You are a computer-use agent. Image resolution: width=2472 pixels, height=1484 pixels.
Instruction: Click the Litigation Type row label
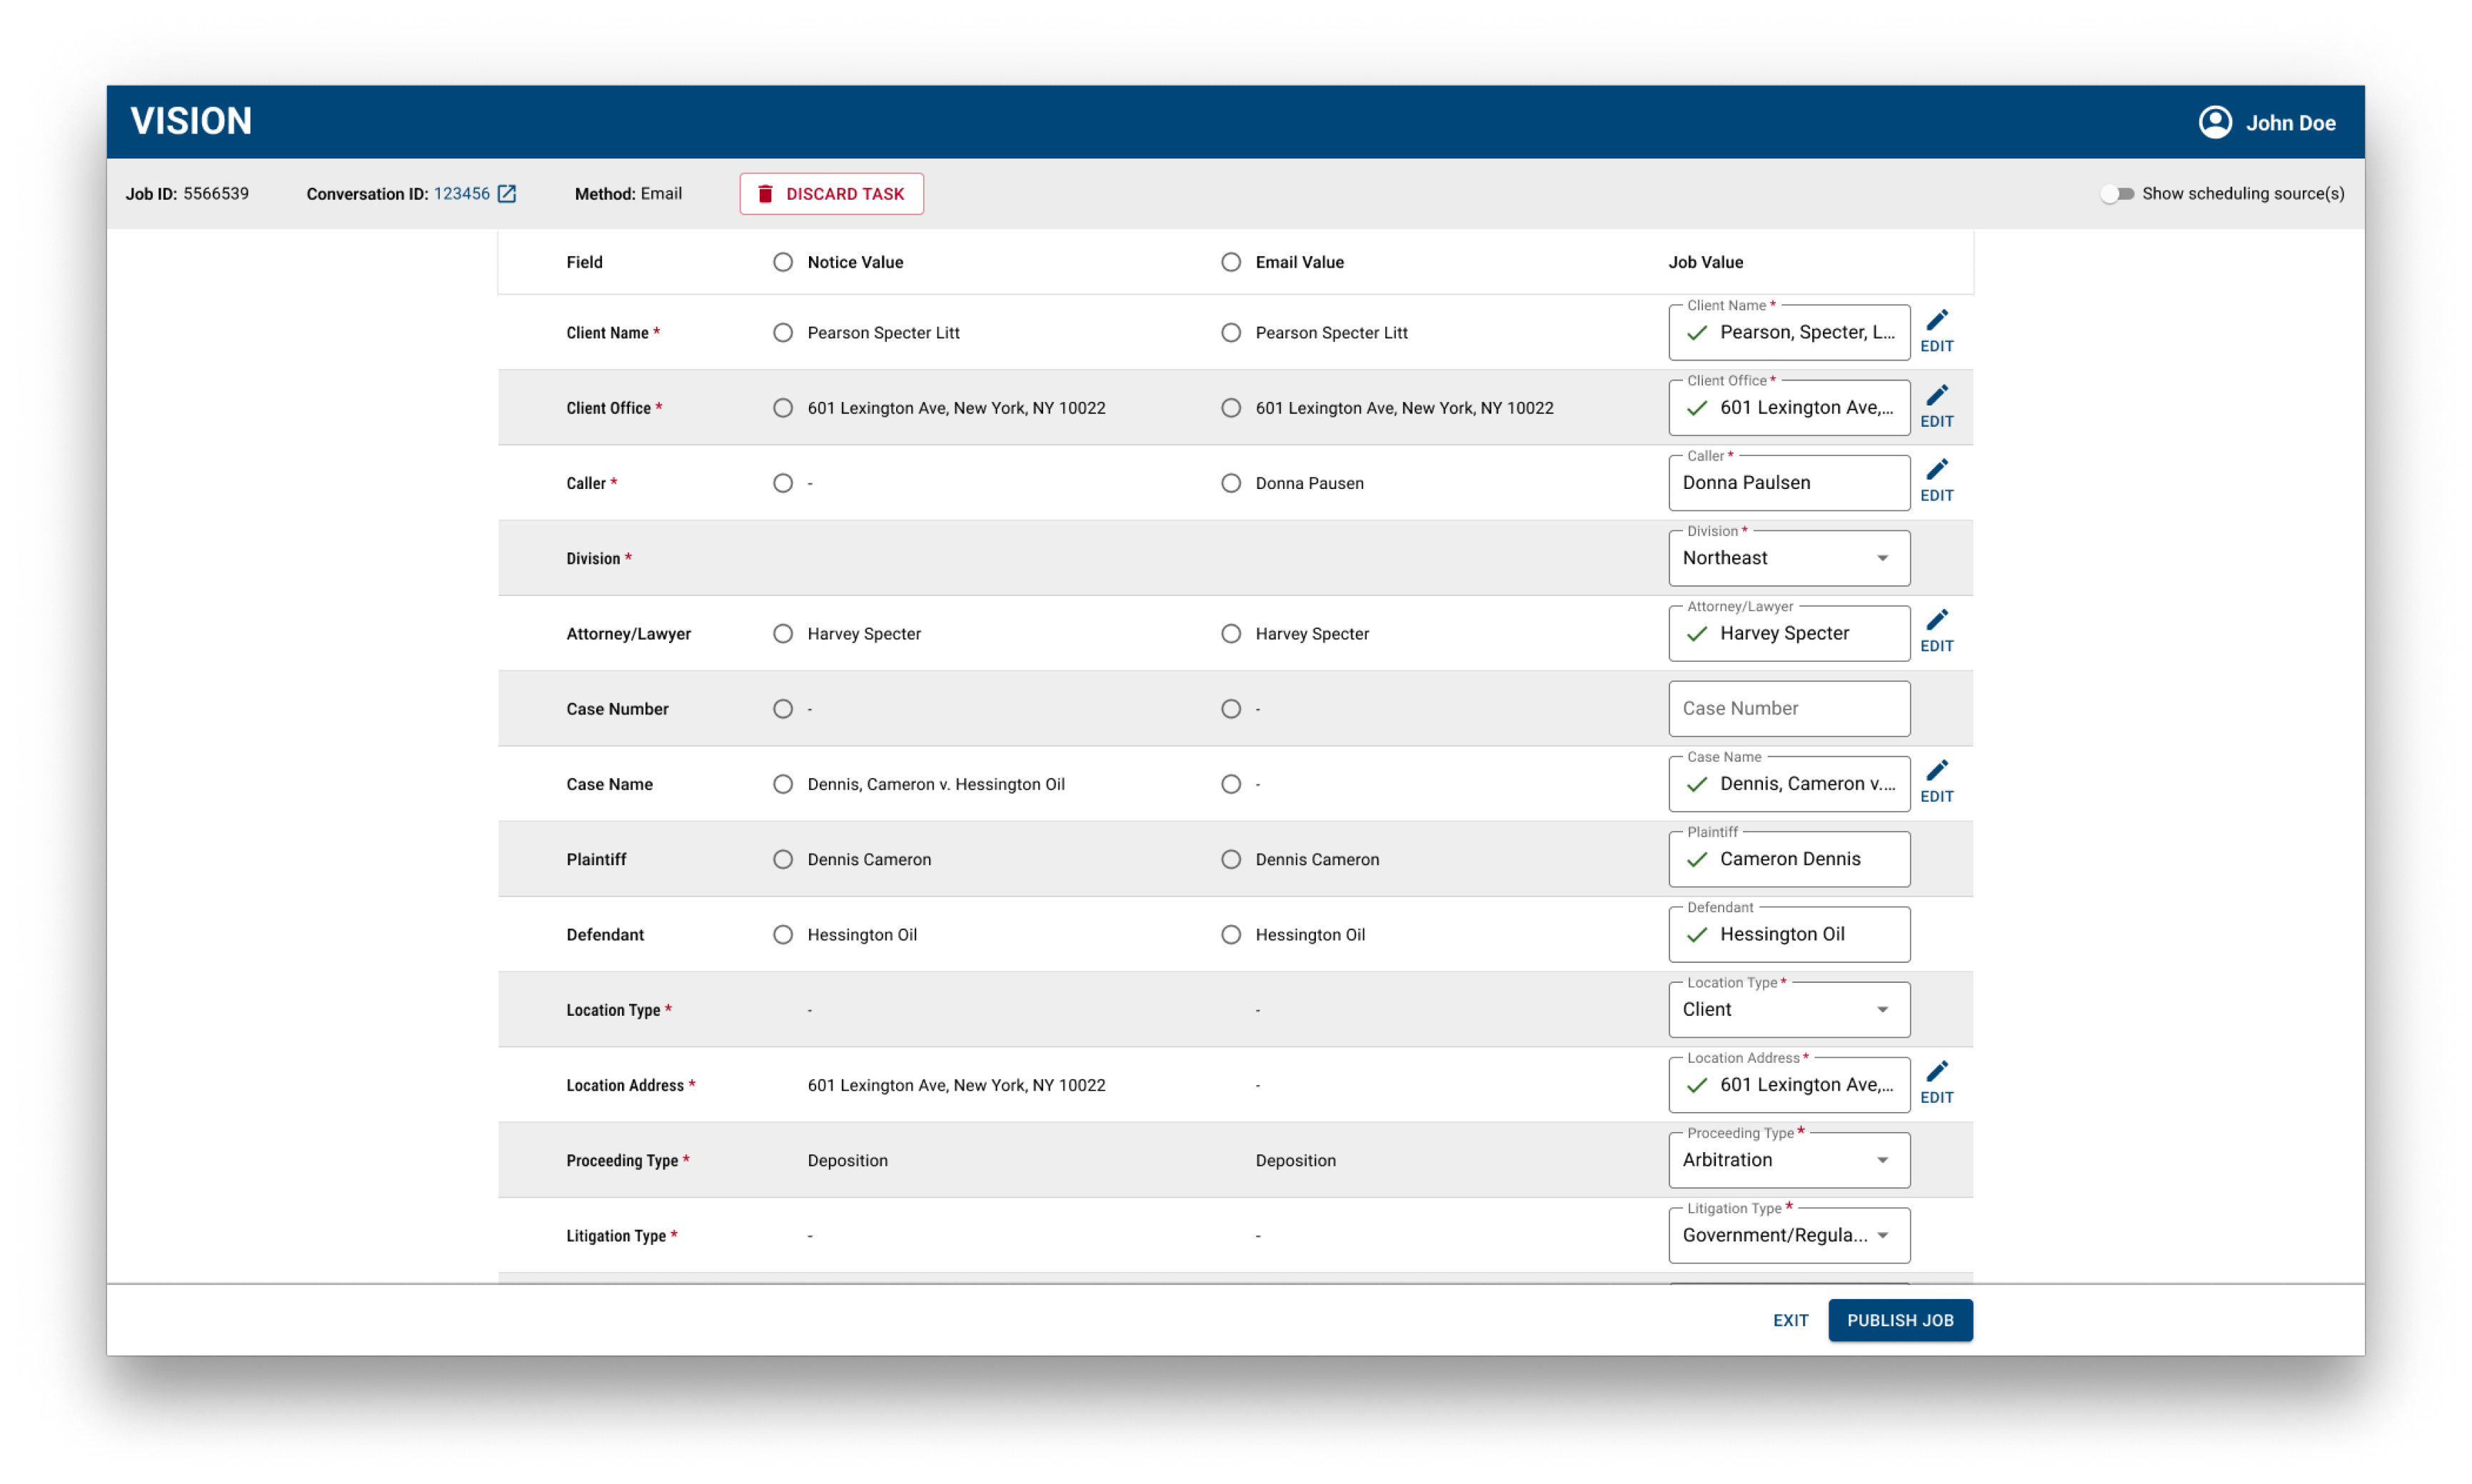pos(621,1236)
